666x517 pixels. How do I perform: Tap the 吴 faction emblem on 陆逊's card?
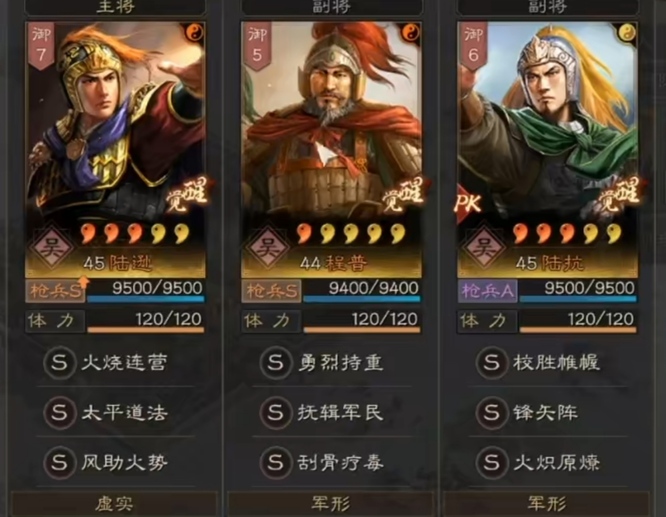click(x=52, y=247)
